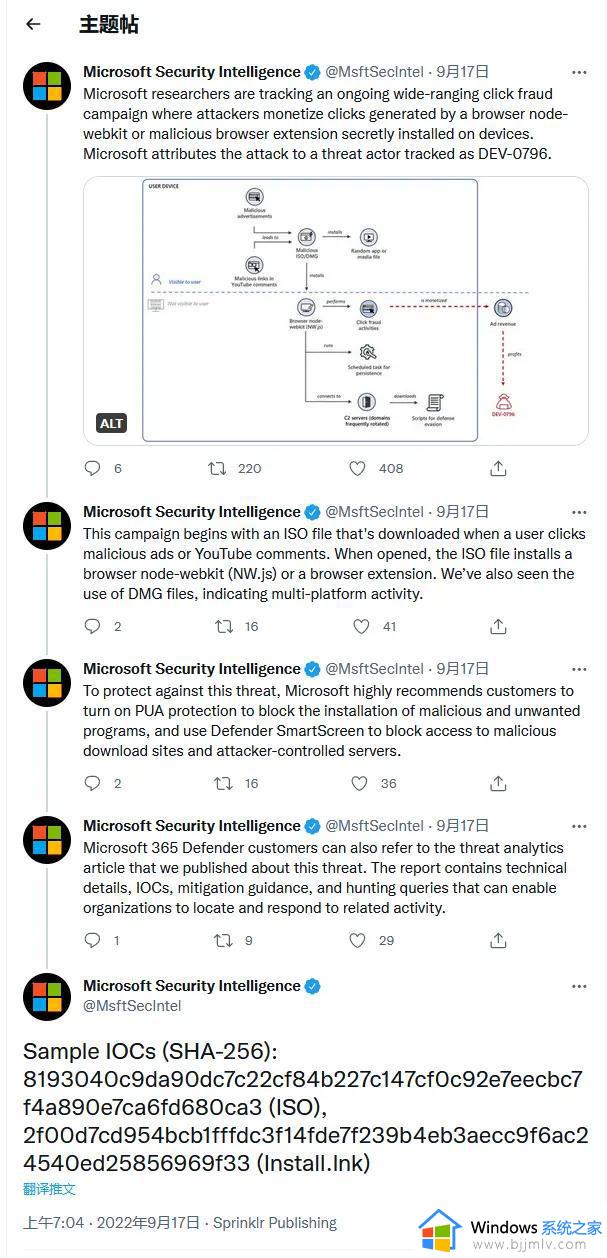Screen dimensions: 607x1258
Task: Reply to the first click fraud tweet
Action: (93, 468)
